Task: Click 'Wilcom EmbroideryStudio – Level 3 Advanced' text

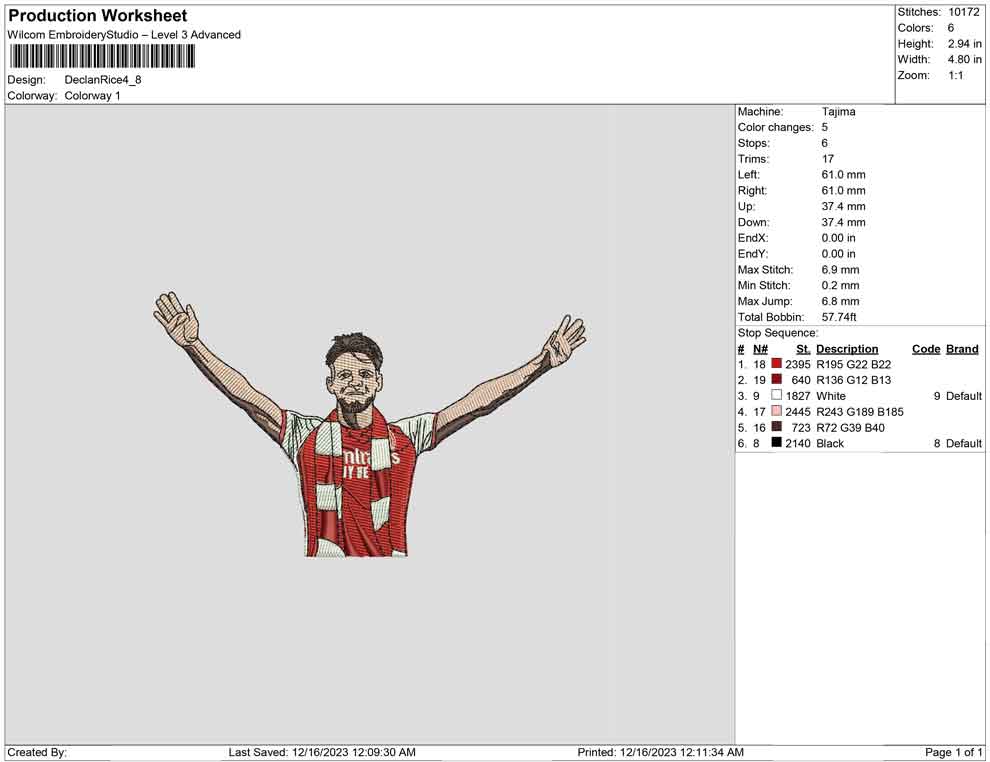Action: click(x=124, y=35)
